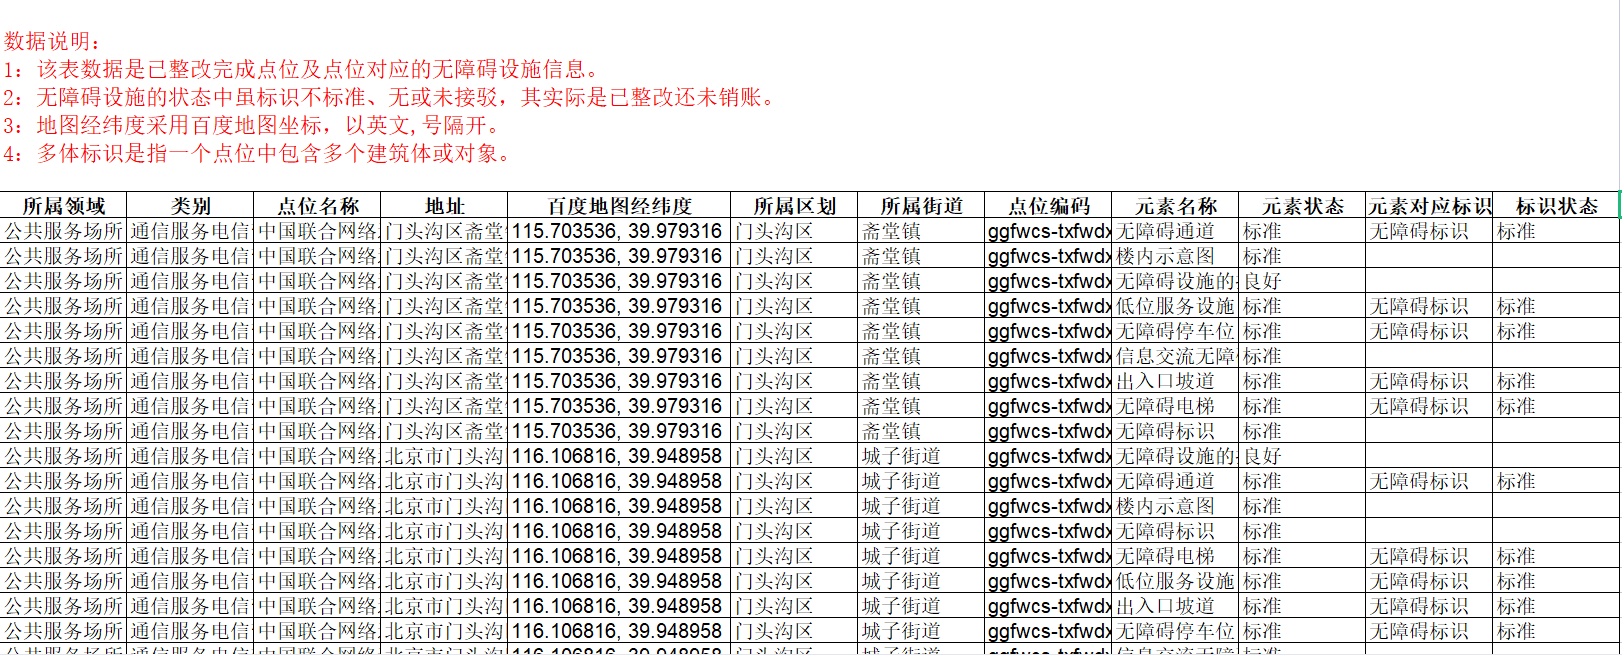
Task: Select the 元素对应标识 header cell
Action: pyautogui.click(x=1429, y=206)
